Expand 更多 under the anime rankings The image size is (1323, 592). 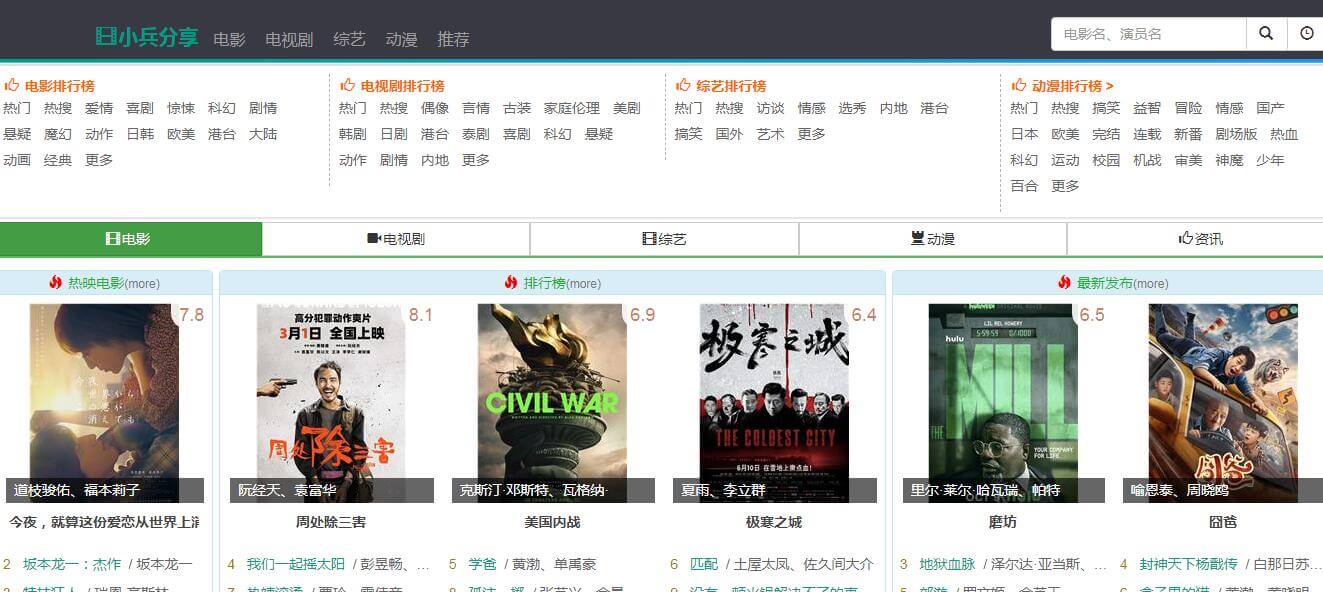tap(1065, 186)
